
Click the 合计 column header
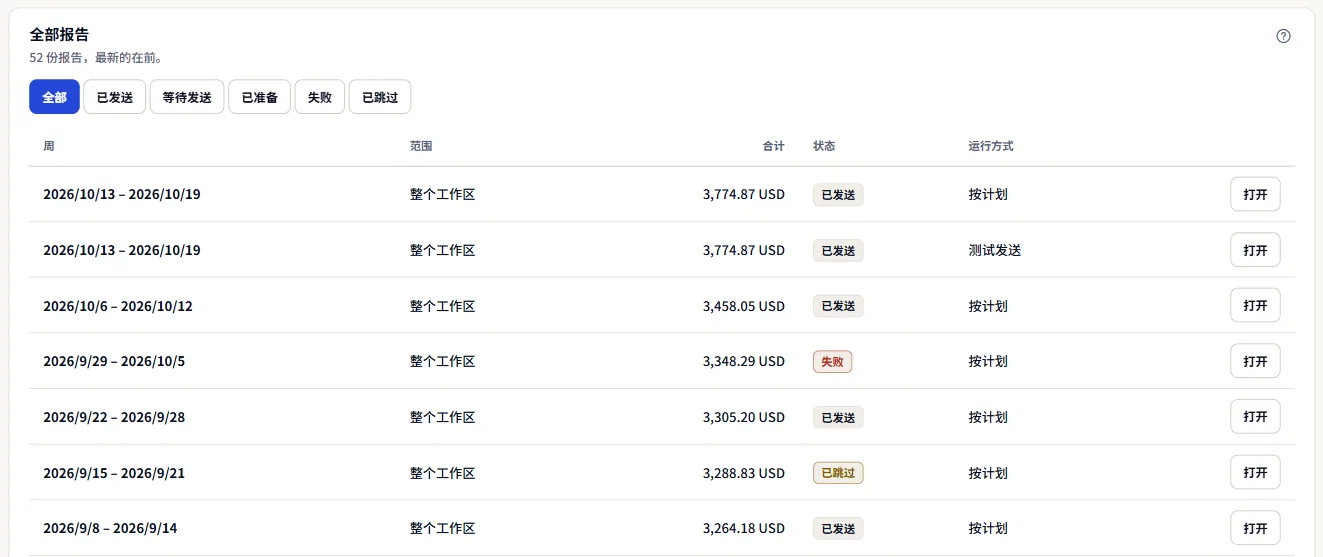tap(774, 146)
